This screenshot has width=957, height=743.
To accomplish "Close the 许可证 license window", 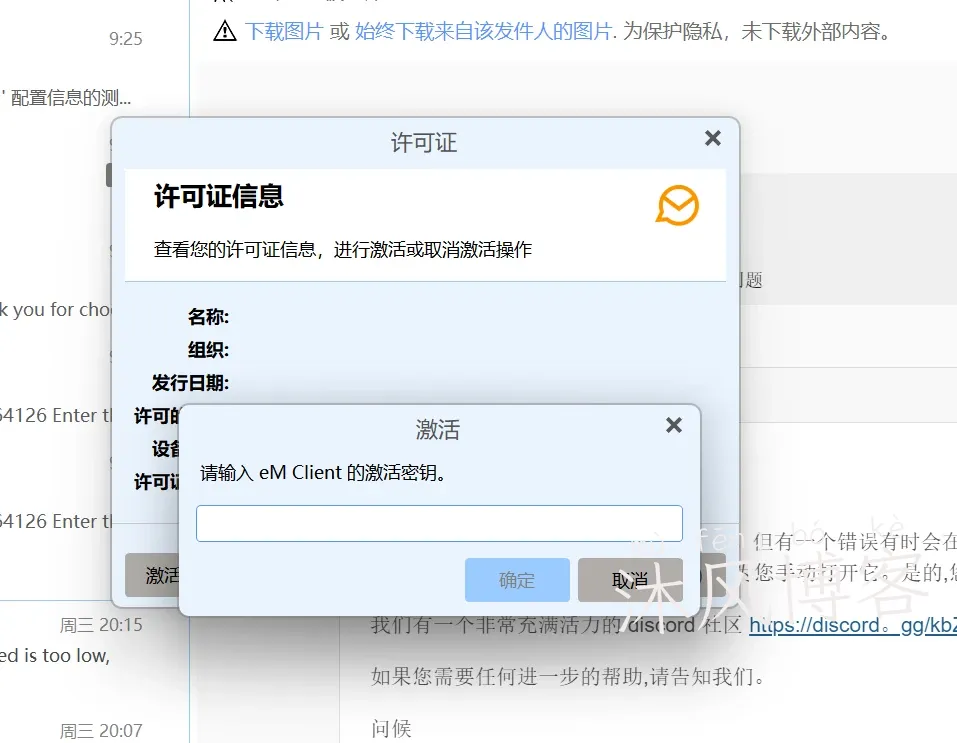I will click(x=713, y=138).
